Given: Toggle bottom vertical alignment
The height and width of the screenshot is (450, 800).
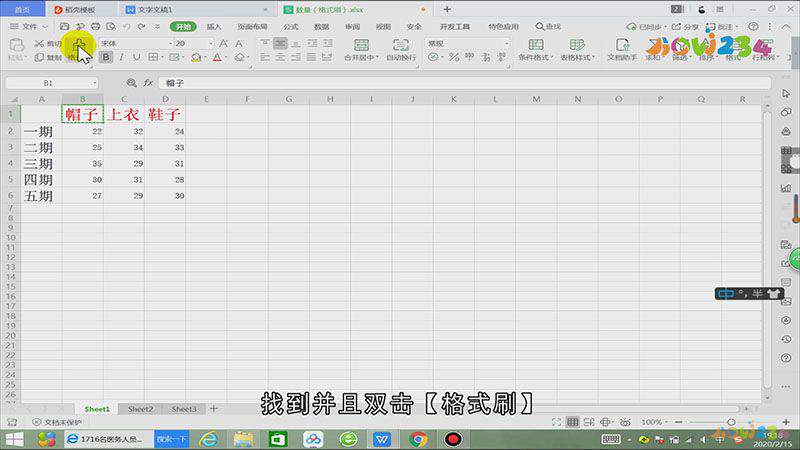Looking at the screenshot, I should pos(296,44).
